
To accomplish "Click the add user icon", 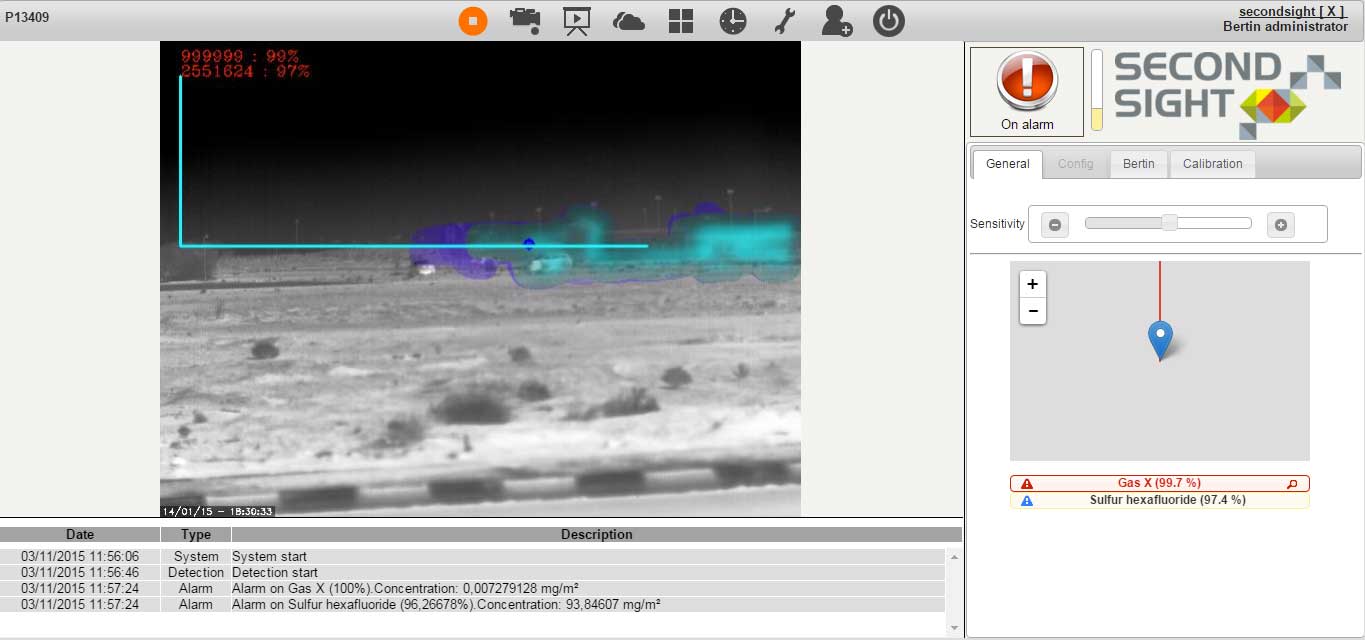I will [x=836, y=21].
